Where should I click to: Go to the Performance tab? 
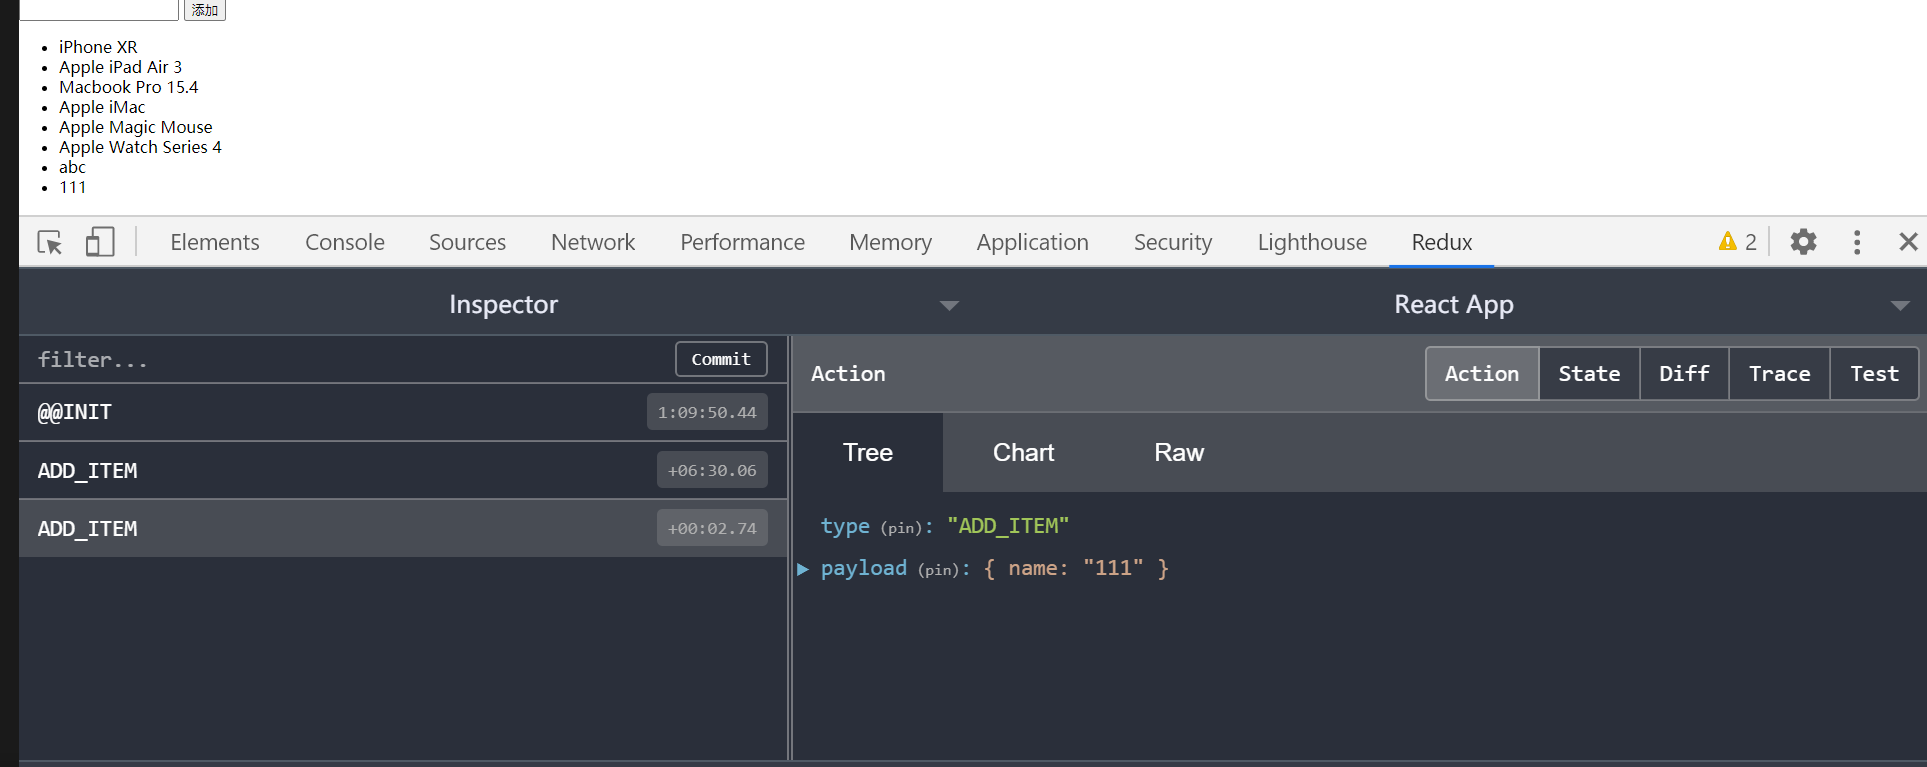[x=742, y=242]
